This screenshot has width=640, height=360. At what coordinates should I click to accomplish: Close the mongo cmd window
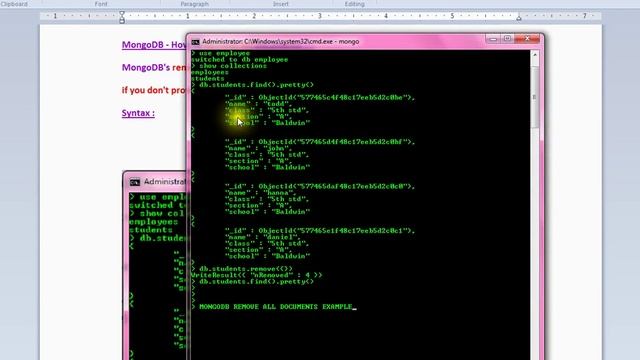[x=527, y=39]
